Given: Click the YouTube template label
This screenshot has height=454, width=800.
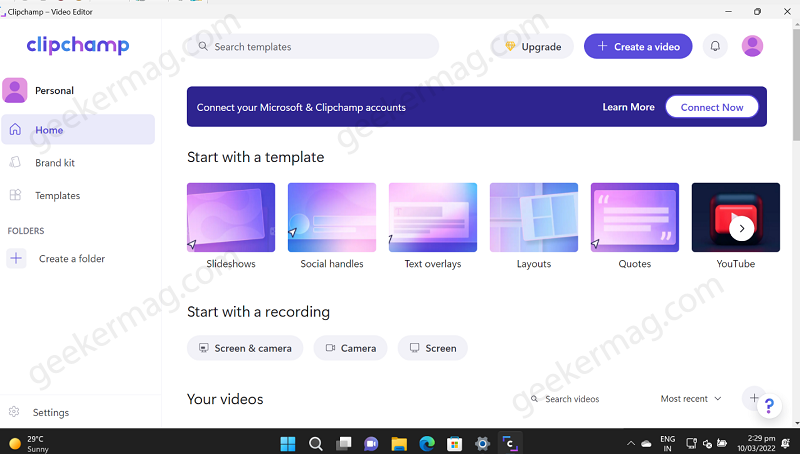Looking at the screenshot, I should click(735, 264).
